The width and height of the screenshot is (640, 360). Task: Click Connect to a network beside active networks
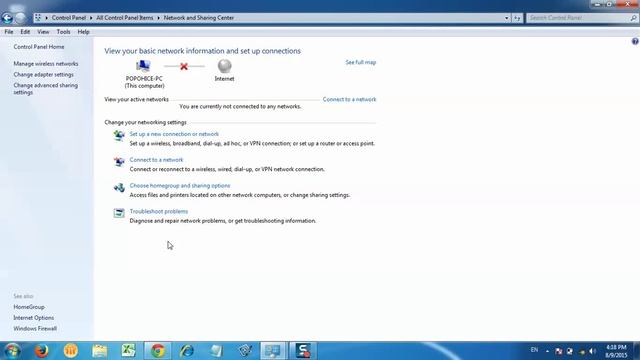click(x=349, y=99)
